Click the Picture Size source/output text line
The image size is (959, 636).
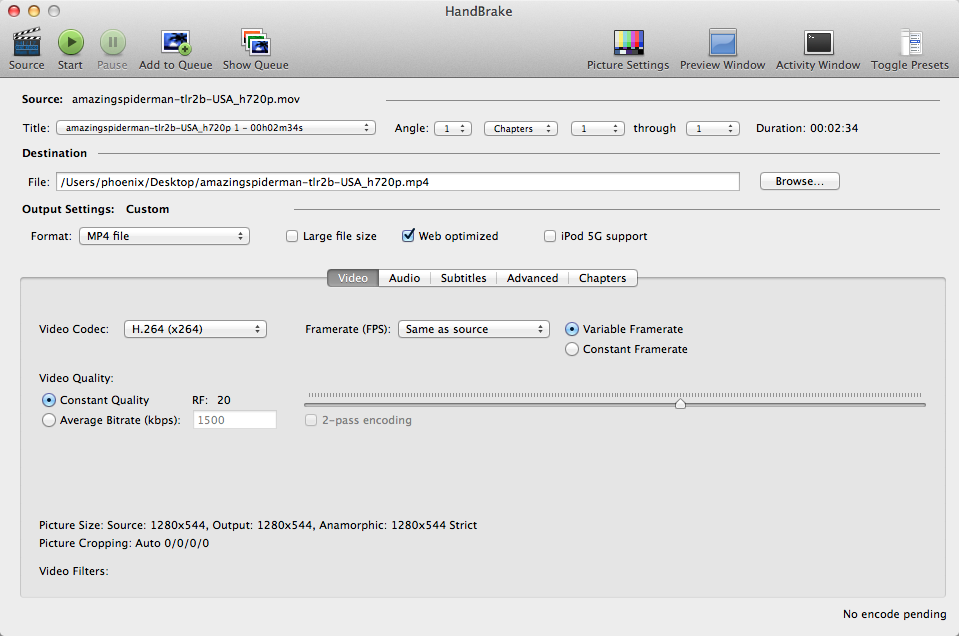pyautogui.click(x=258, y=525)
